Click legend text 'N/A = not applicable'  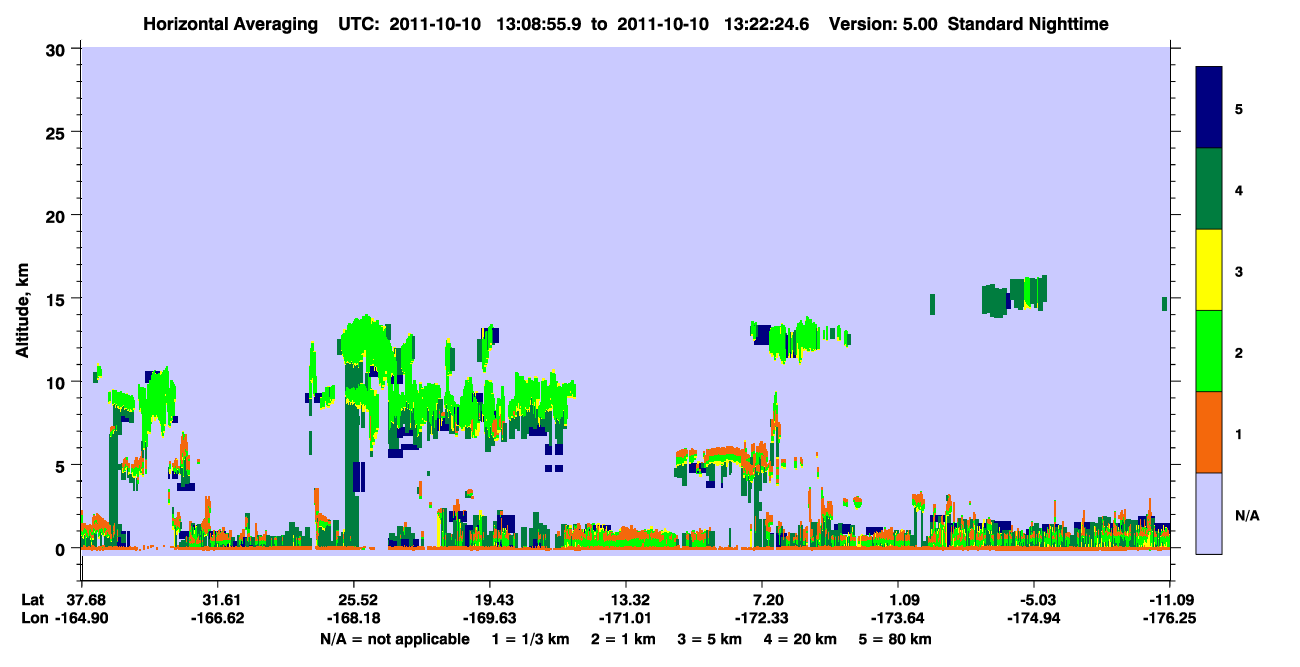[x=394, y=639]
